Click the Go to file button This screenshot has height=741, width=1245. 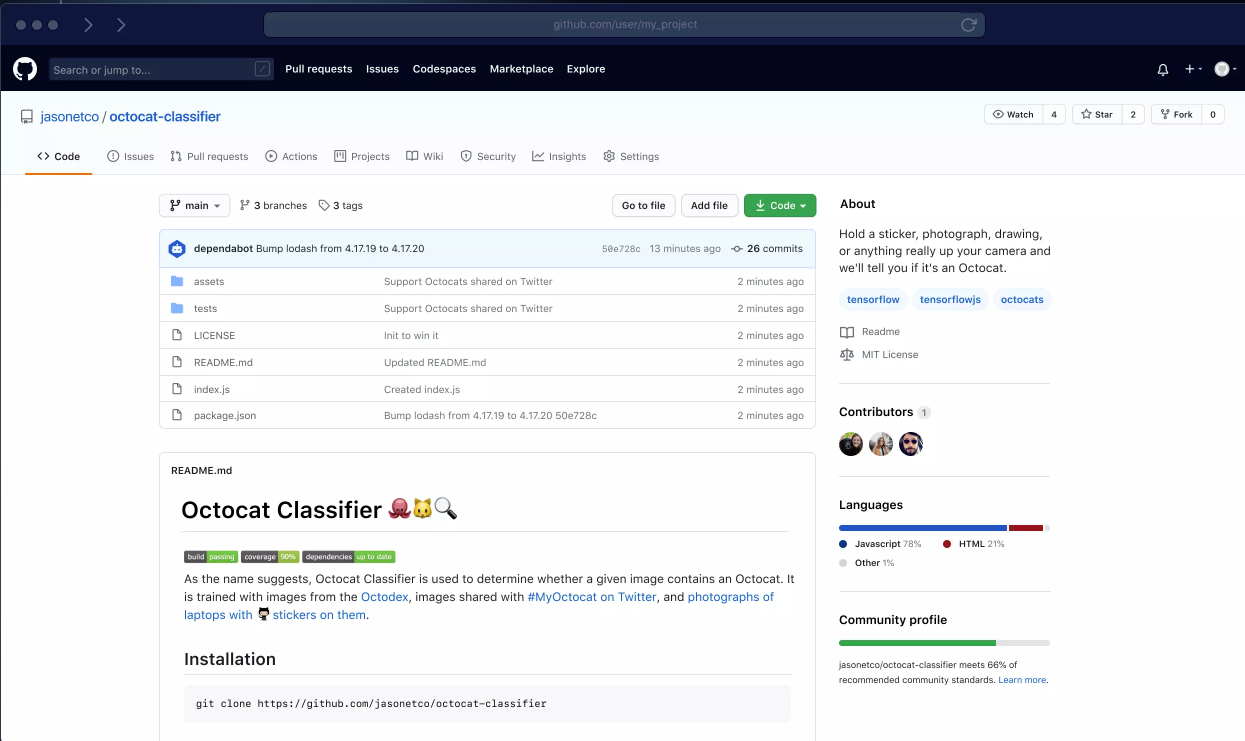[643, 206]
